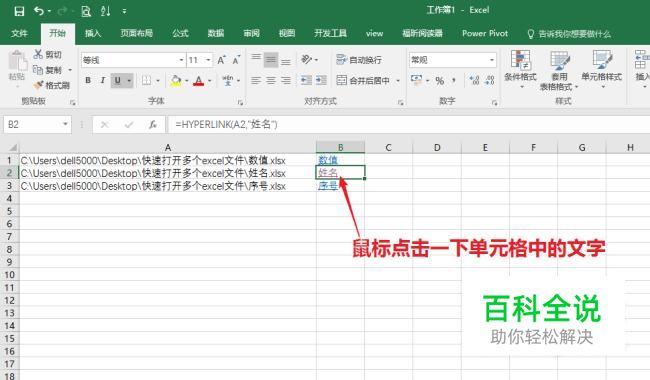Open number format dropdown (常规)

coord(492,60)
